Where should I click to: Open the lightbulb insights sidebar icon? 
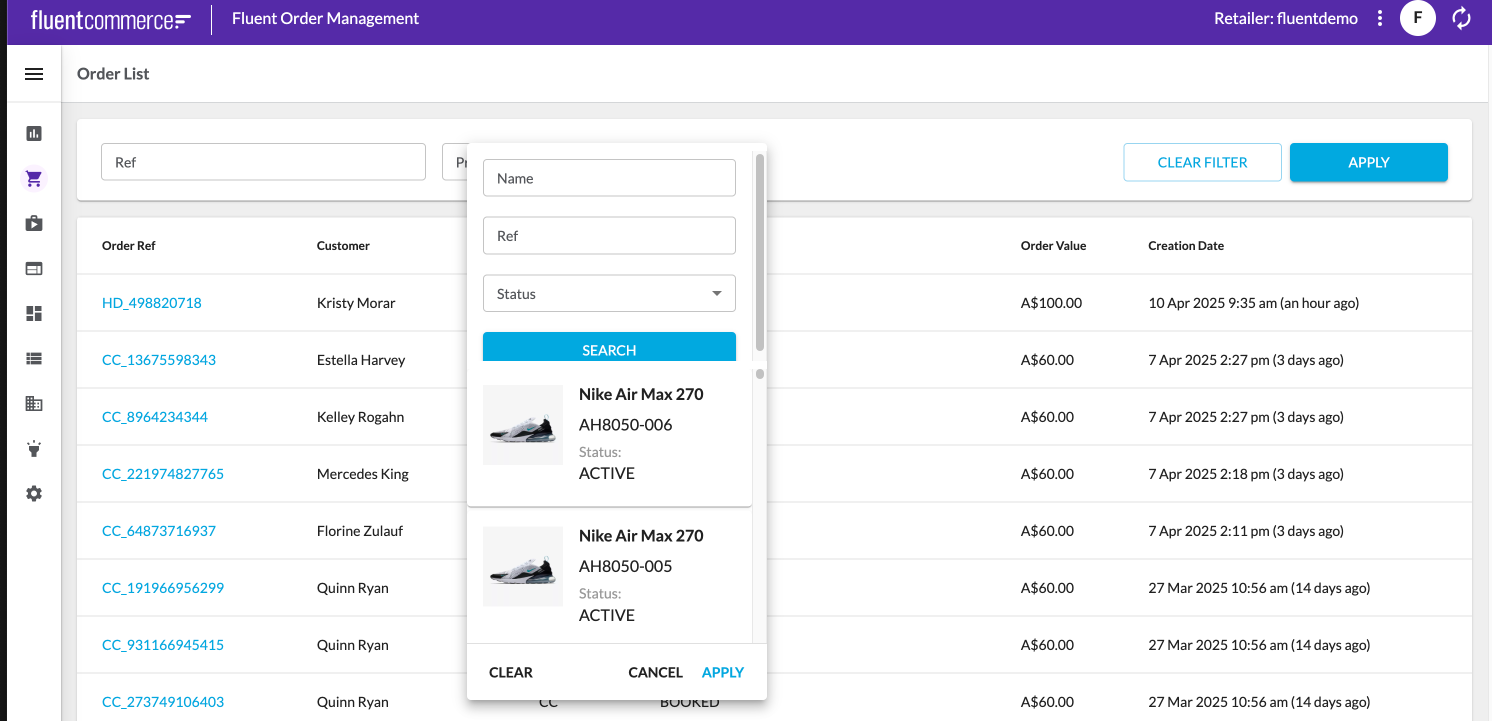click(x=34, y=449)
